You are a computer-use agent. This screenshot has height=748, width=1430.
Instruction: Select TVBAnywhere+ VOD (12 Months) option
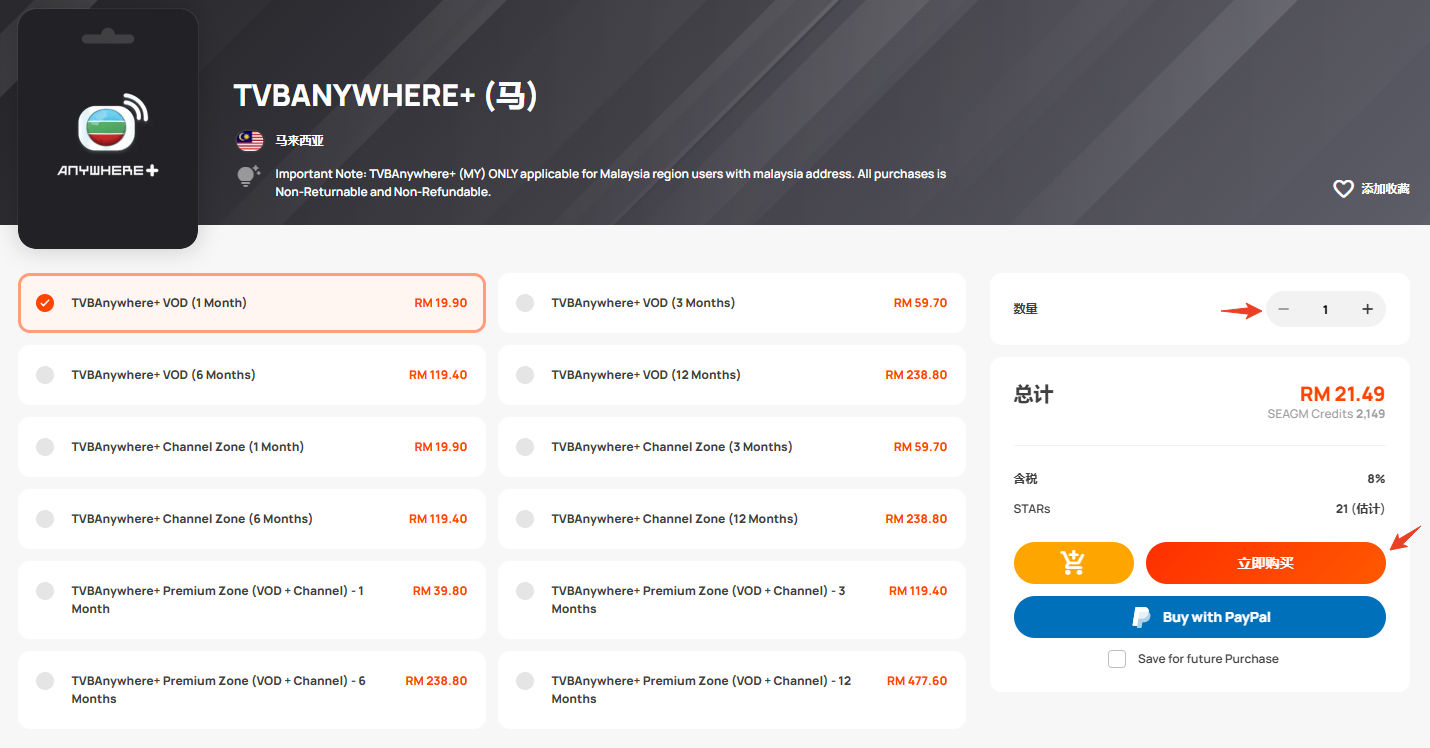tap(732, 375)
